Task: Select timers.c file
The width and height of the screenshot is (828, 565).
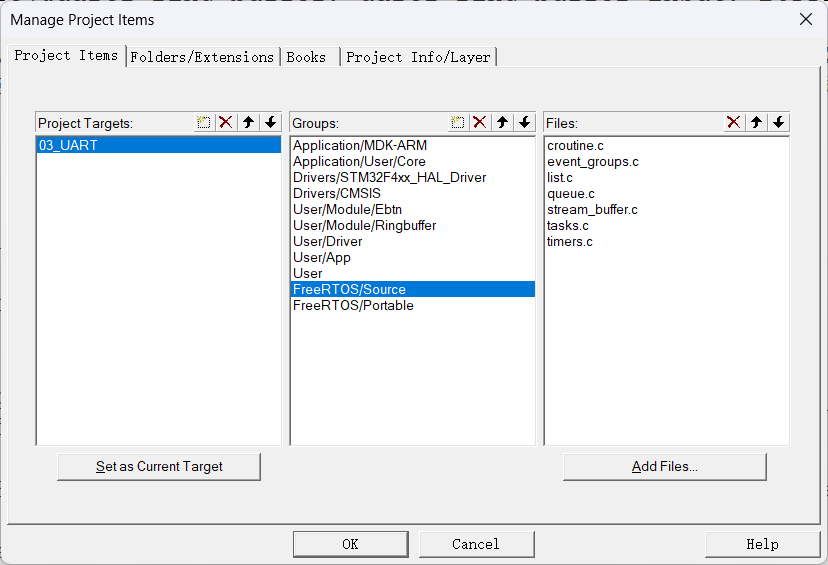Action: pyautogui.click(x=666, y=241)
